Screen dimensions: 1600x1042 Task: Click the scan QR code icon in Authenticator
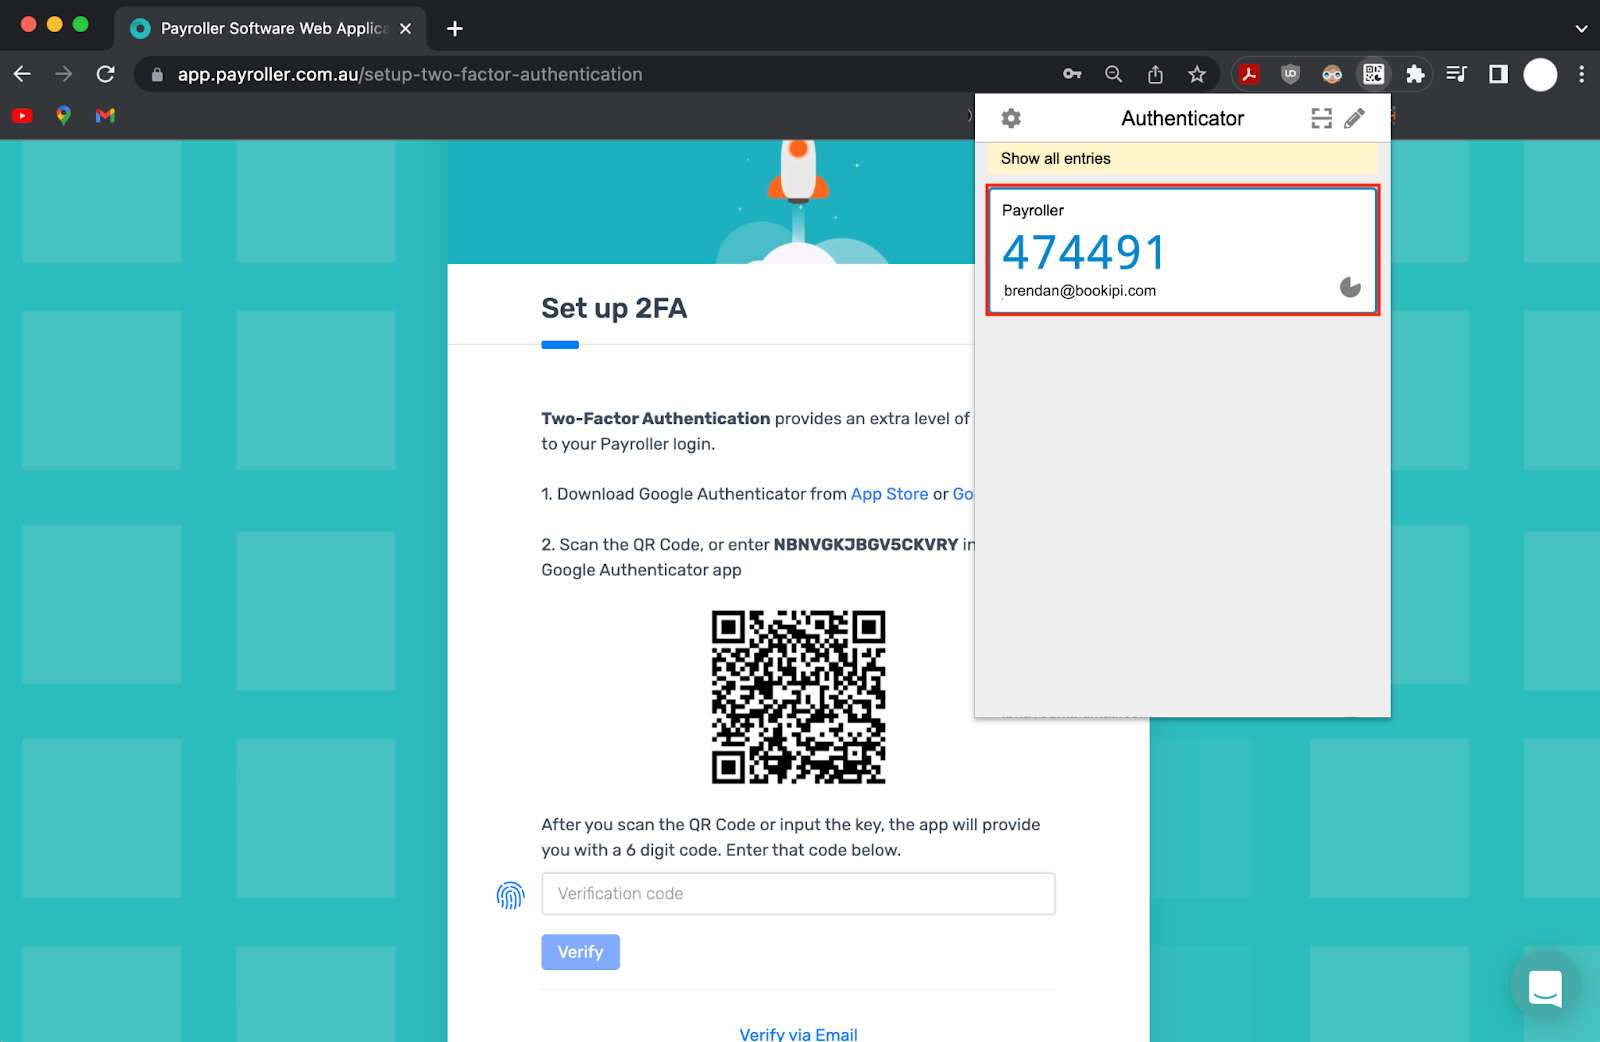coord(1321,117)
